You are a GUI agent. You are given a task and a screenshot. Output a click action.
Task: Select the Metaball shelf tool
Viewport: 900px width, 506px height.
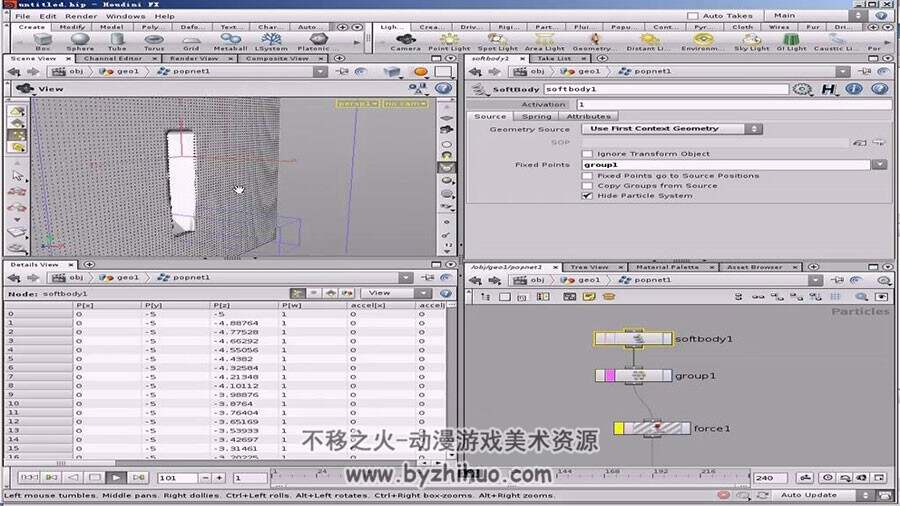click(230, 41)
